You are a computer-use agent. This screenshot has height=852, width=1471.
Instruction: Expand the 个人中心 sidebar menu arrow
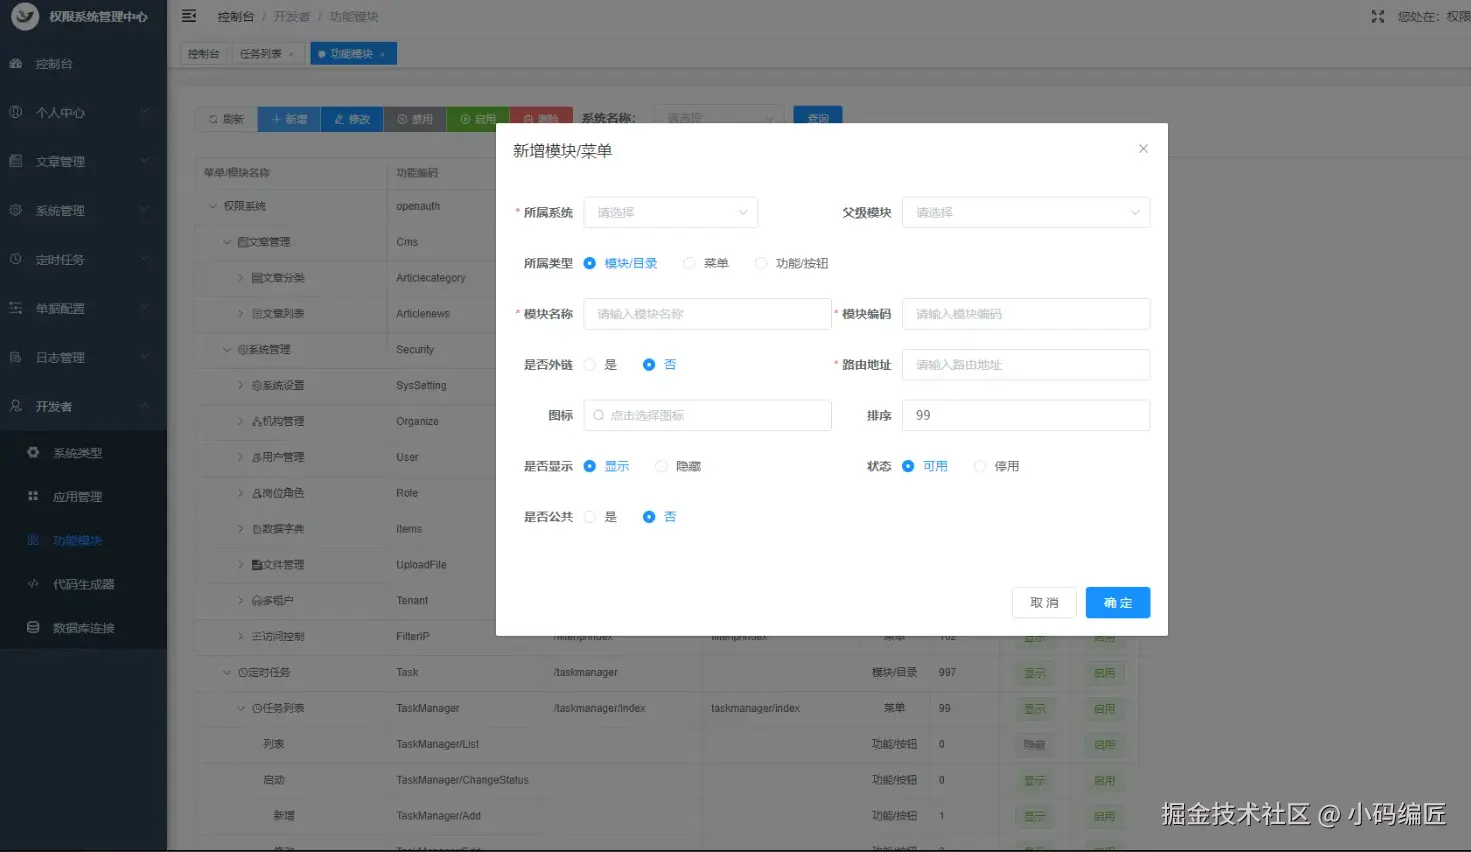click(x=144, y=112)
